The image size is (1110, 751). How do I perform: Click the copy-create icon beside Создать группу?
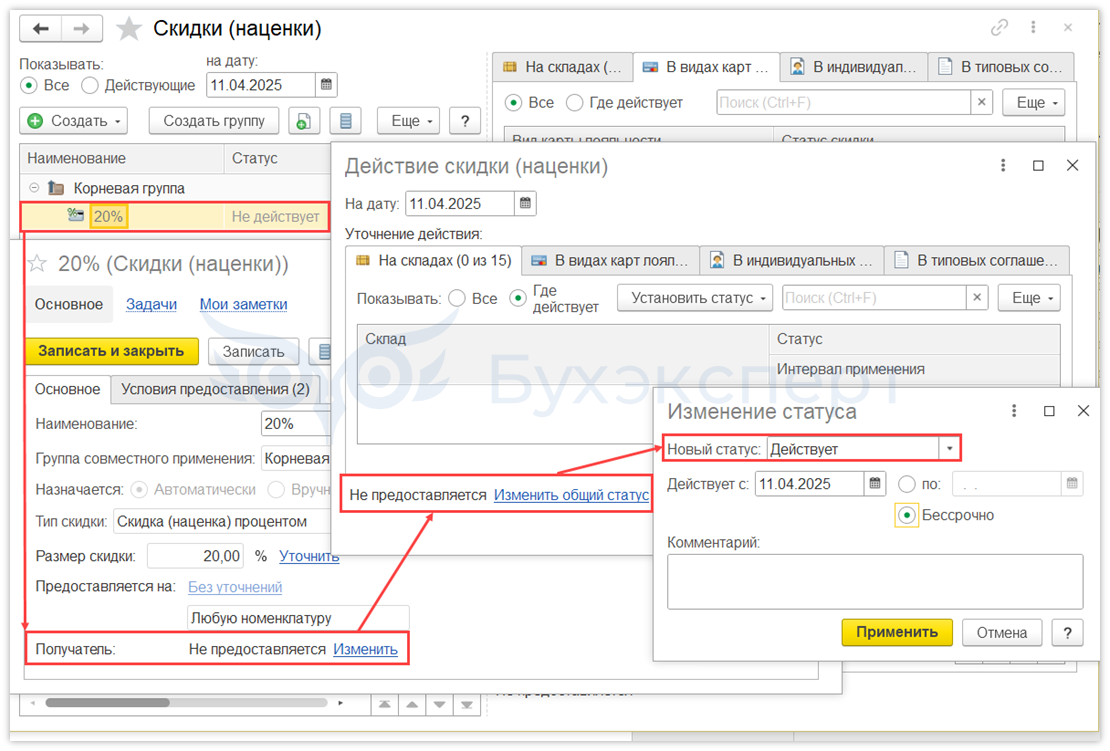pyautogui.click(x=304, y=121)
